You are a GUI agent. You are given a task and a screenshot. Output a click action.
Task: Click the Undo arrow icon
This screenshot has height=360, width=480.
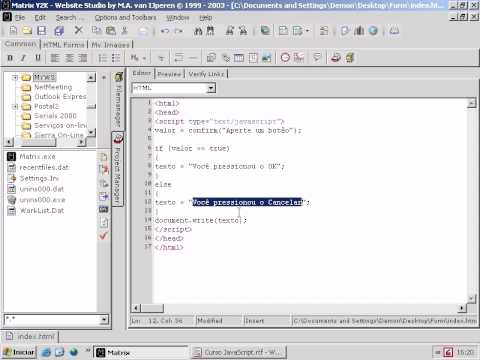[x=165, y=31]
